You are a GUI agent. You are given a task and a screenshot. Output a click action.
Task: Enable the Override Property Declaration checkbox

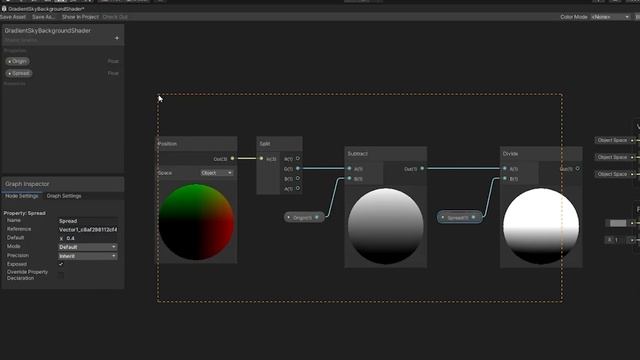click(61, 275)
